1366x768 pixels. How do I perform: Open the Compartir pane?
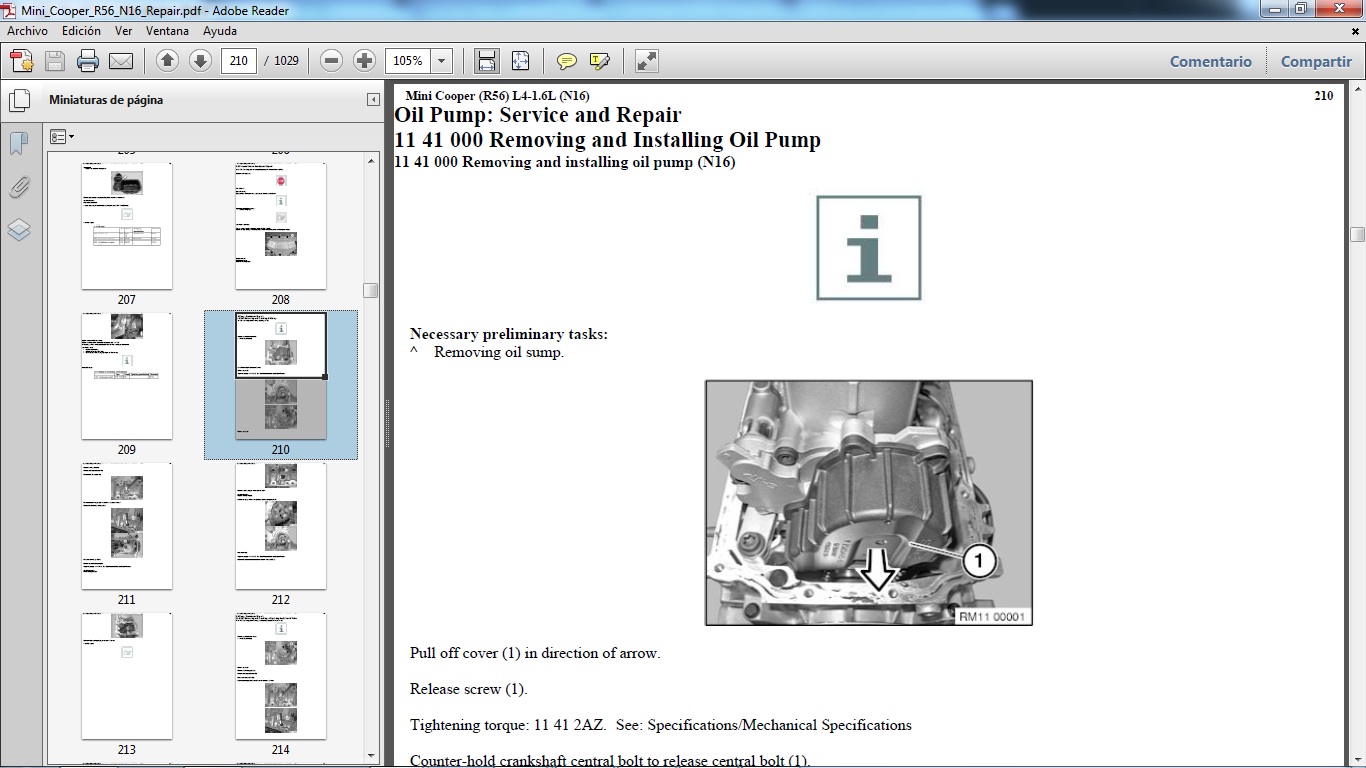(x=1316, y=61)
